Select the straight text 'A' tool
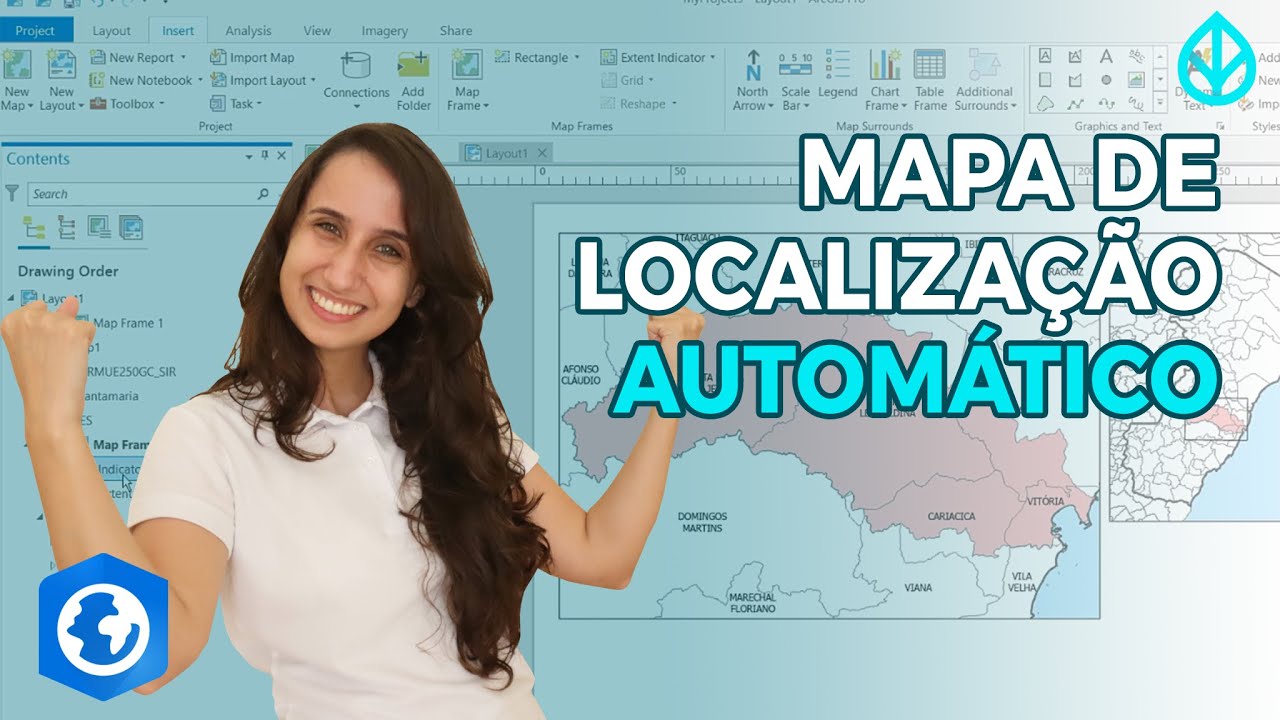Image resolution: width=1280 pixels, height=720 pixels. point(1106,56)
